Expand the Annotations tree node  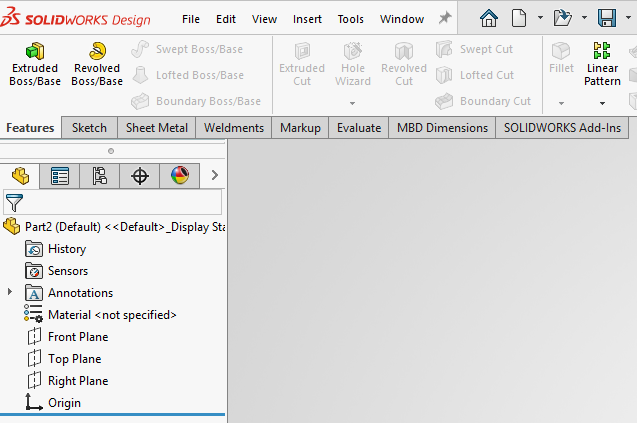pyautogui.click(x=10, y=292)
